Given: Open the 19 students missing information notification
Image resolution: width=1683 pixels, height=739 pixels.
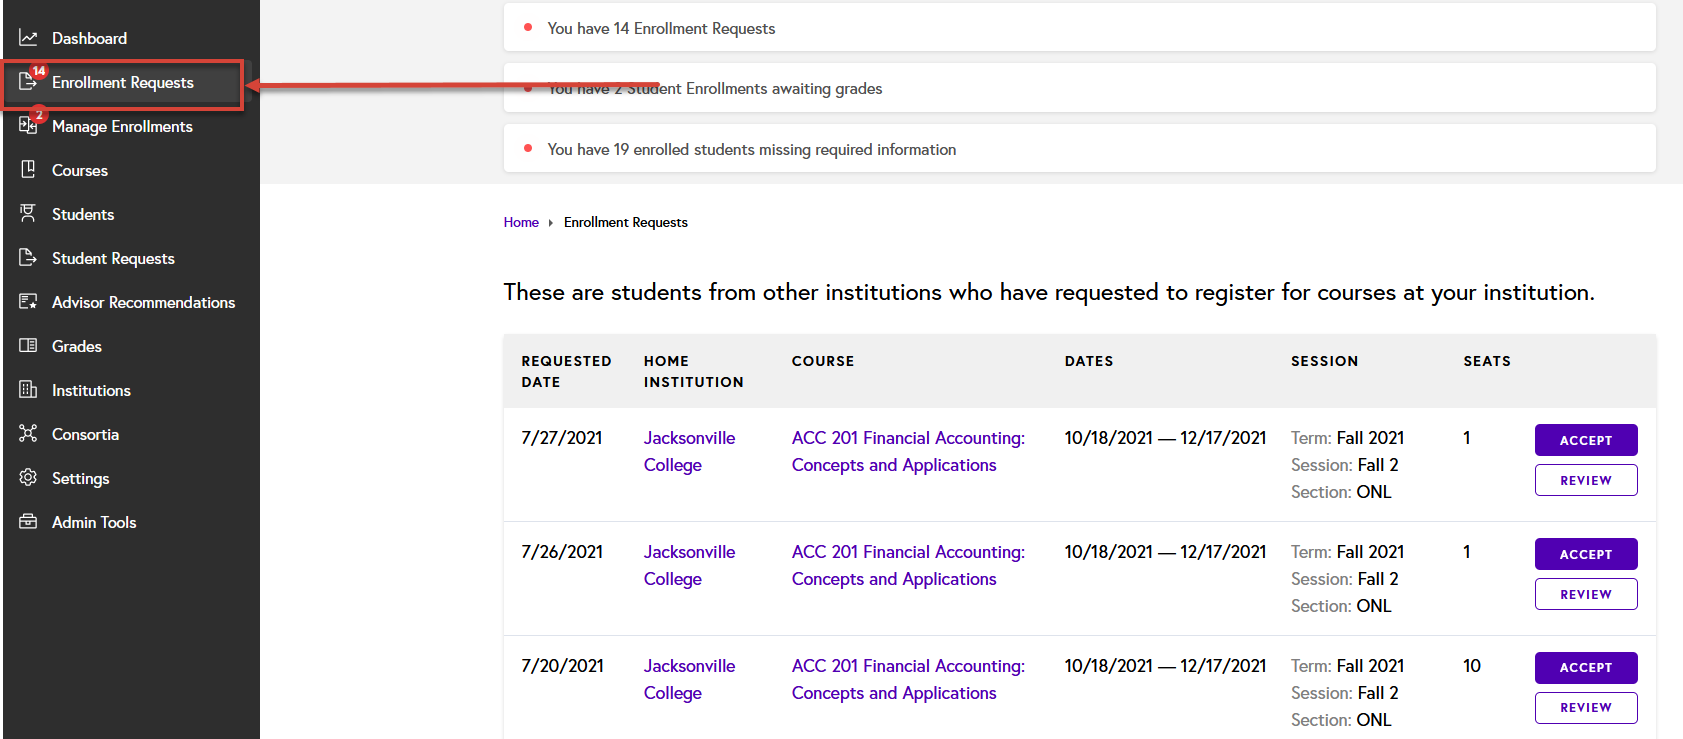Looking at the screenshot, I should (x=1080, y=149).
